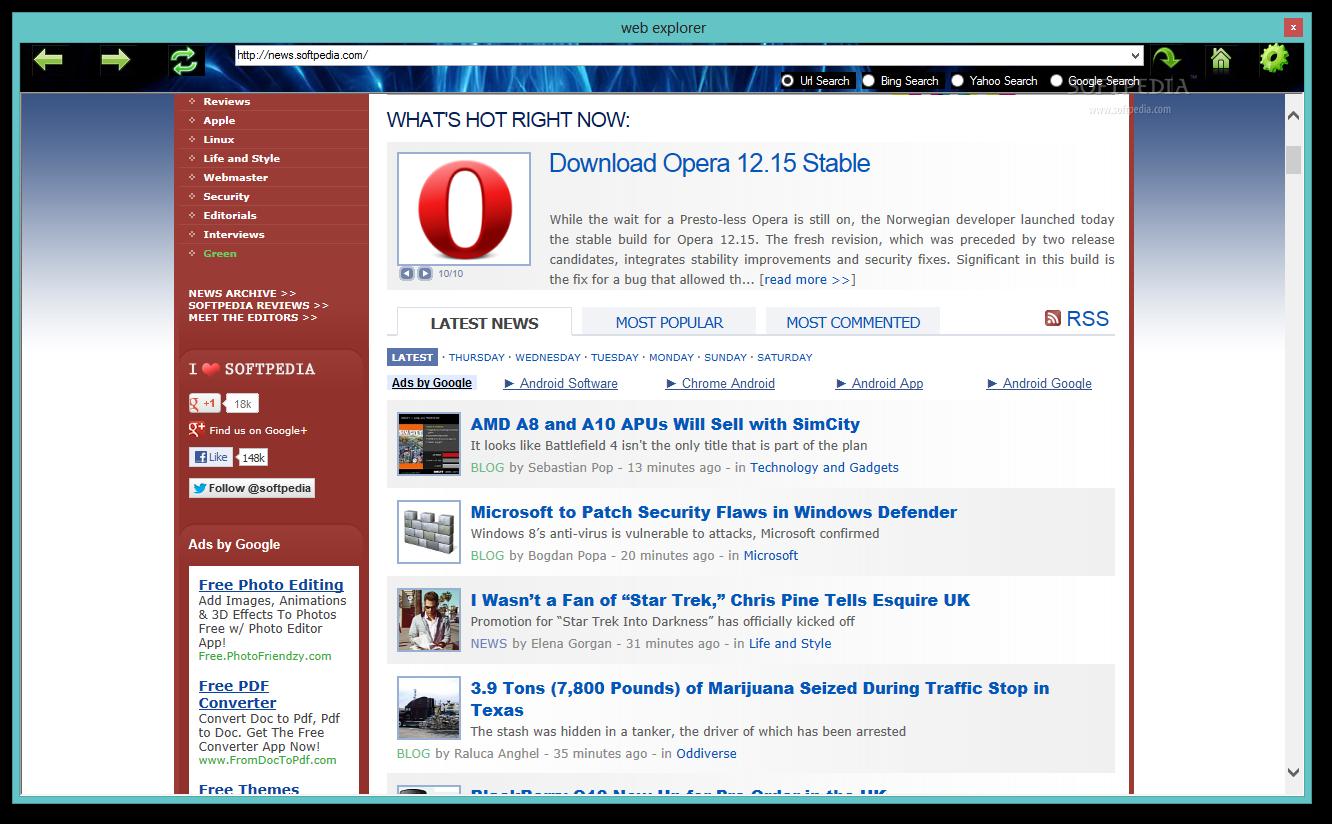Open the Android Software ad link
This screenshot has height=824, width=1332.
(569, 383)
